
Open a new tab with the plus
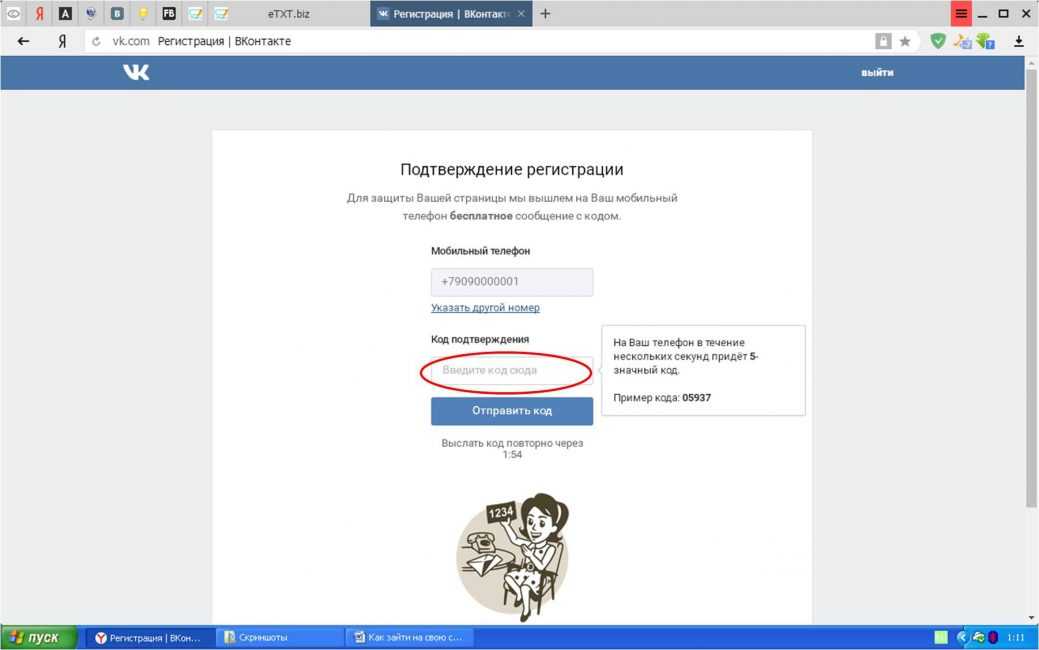tap(545, 13)
